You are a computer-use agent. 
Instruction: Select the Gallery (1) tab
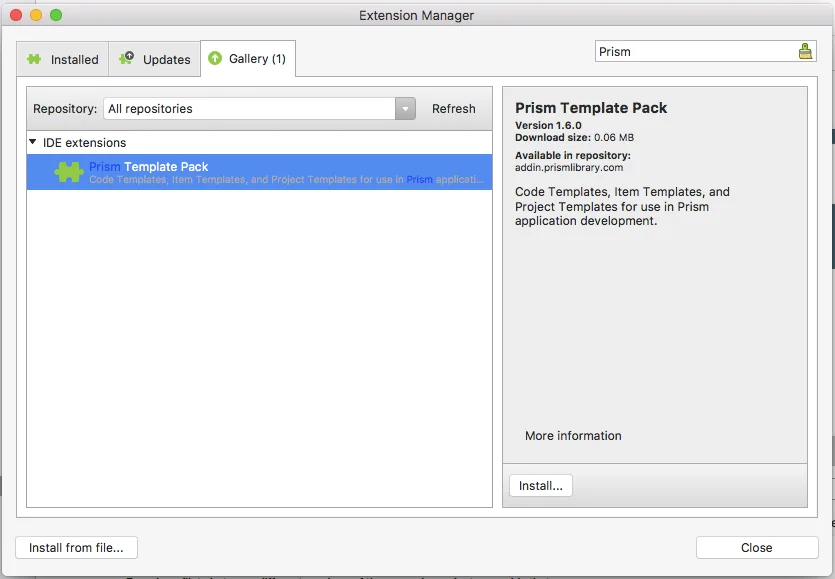(248, 59)
